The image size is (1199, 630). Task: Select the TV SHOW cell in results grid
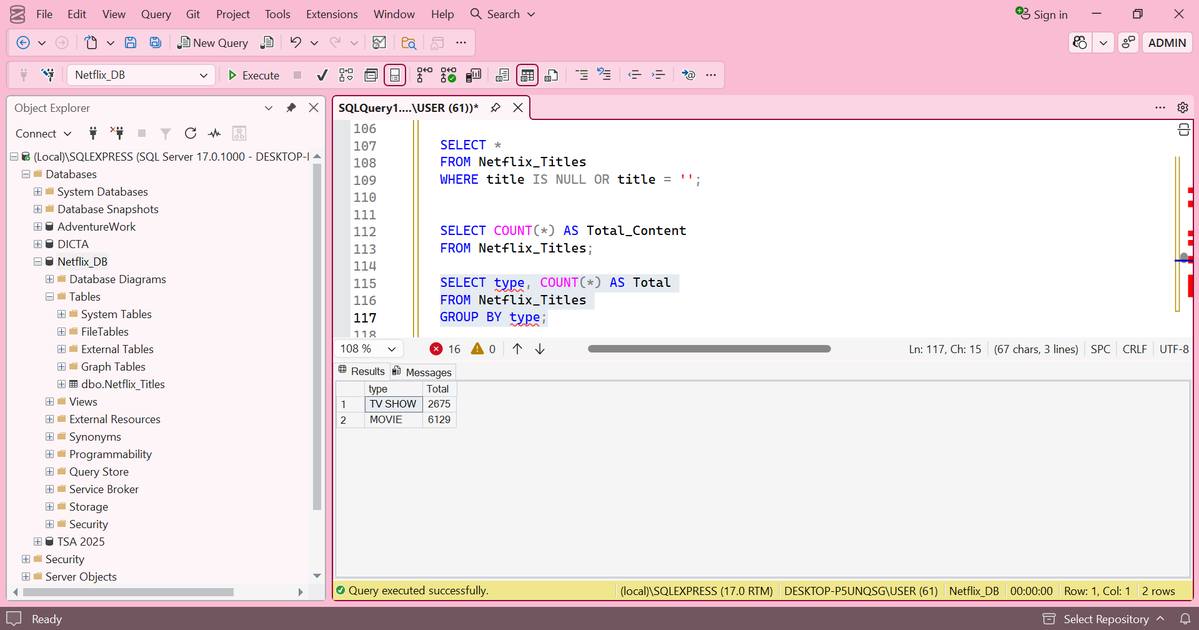393,404
